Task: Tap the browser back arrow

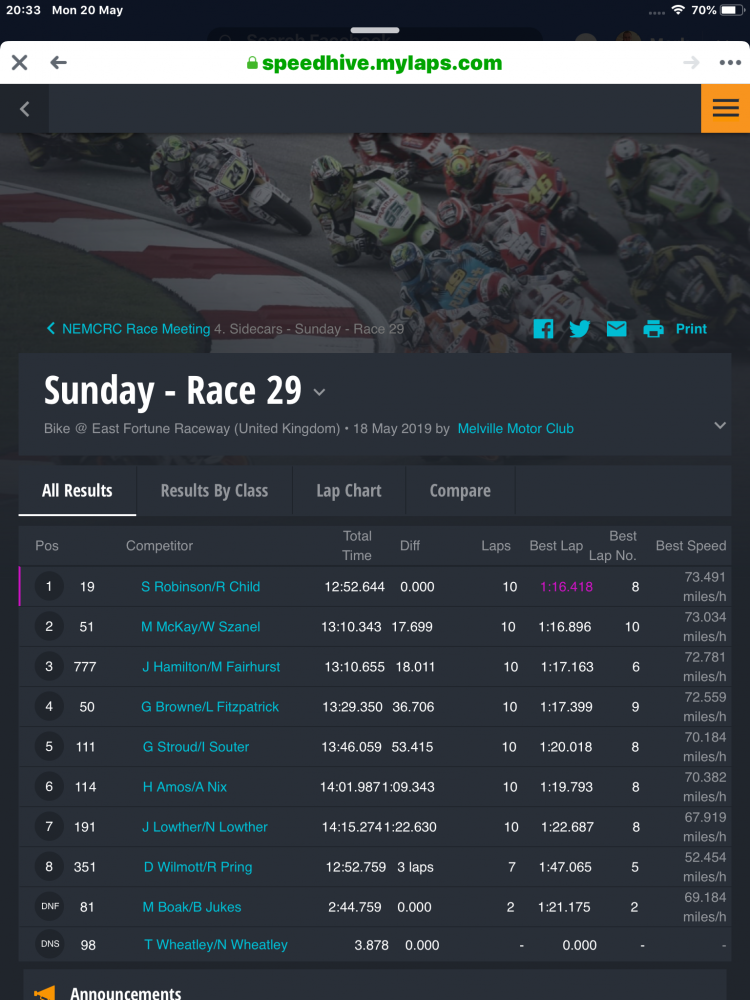Action: [x=58, y=63]
